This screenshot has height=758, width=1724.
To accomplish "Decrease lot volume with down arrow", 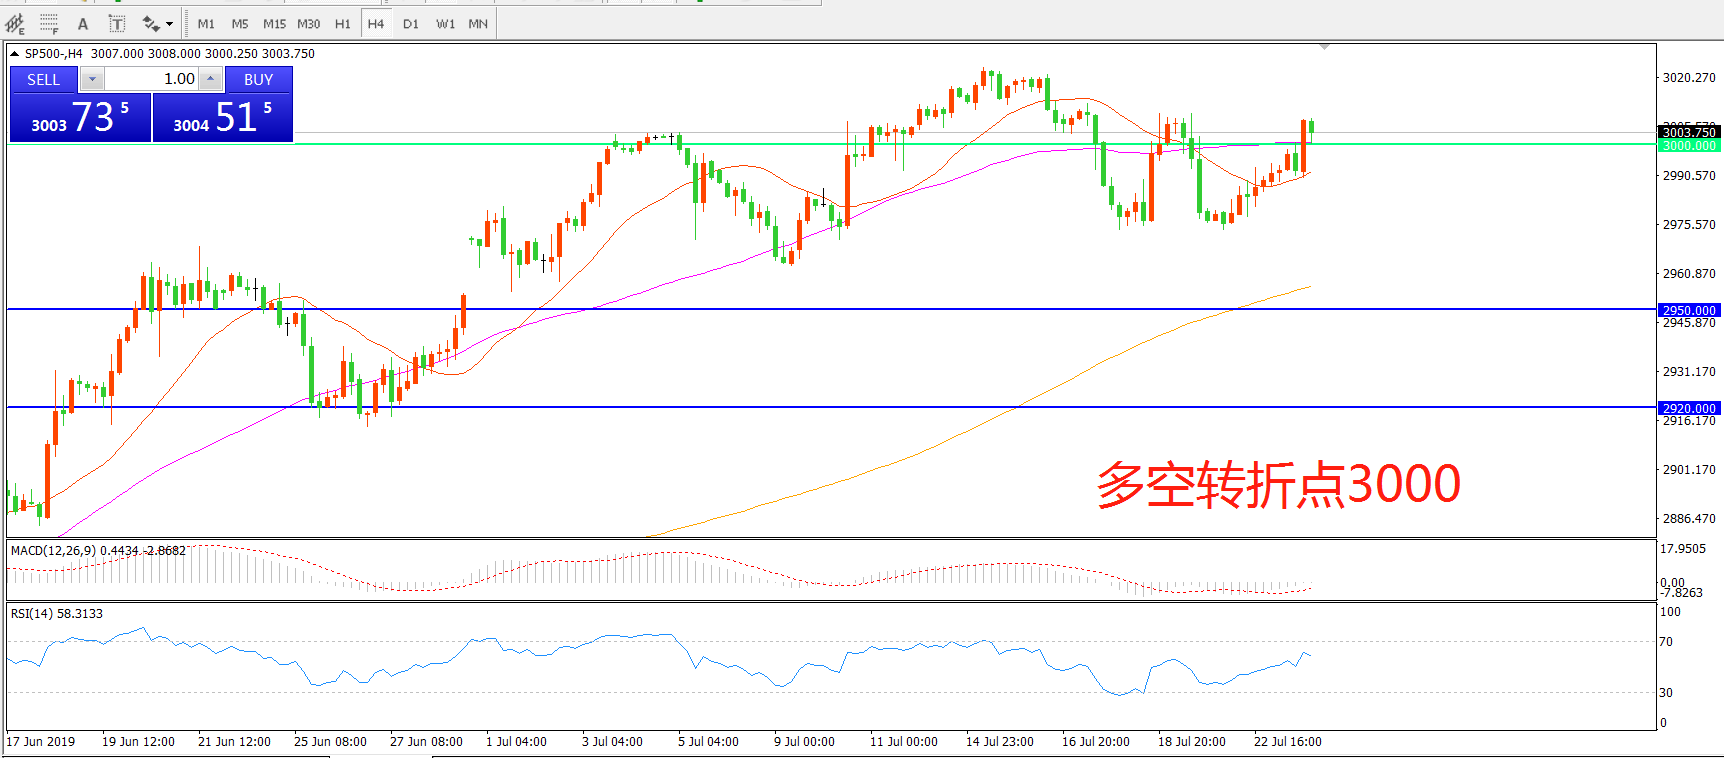I will click(x=92, y=79).
